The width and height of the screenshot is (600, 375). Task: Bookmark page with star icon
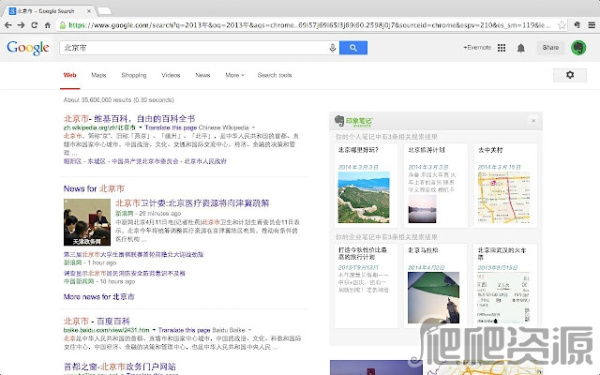click(561, 25)
